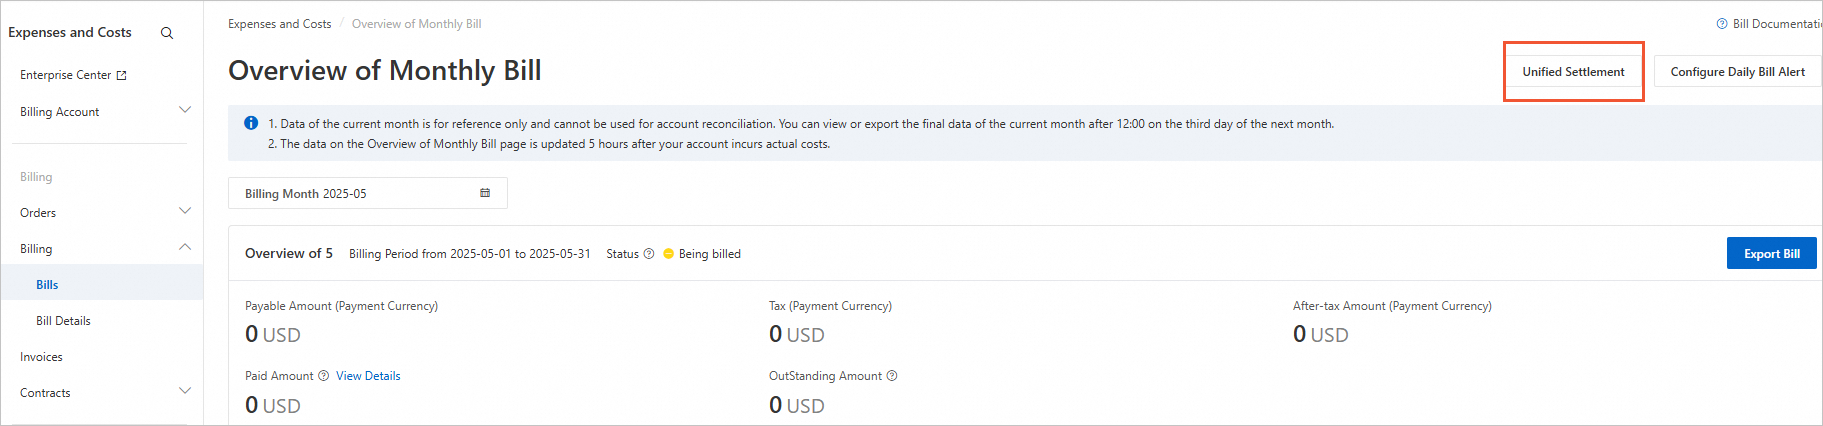Open View Details link for Paid Amount
This screenshot has width=1823, height=426.
[368, 376]
